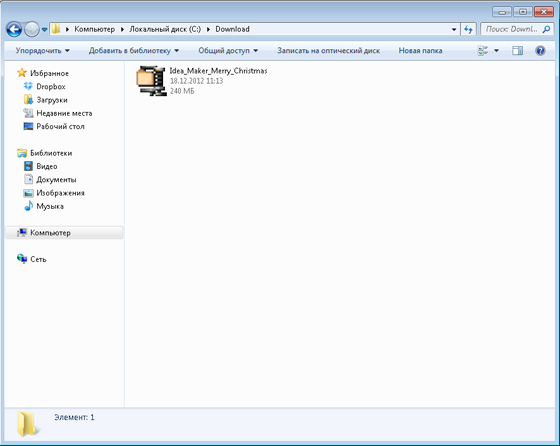Screen dimensions: 560x446
Task: Click the greyed Forward navigation arrow
Action: (31, 29)
